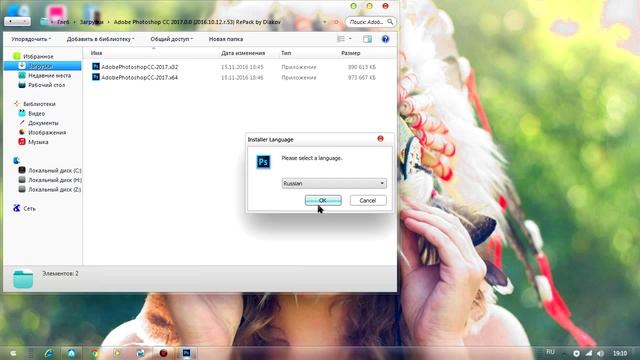Click the Музыка red music icon
Image resolution: width=640 pixels, height=360 pixels.
(x=22, y=142)
